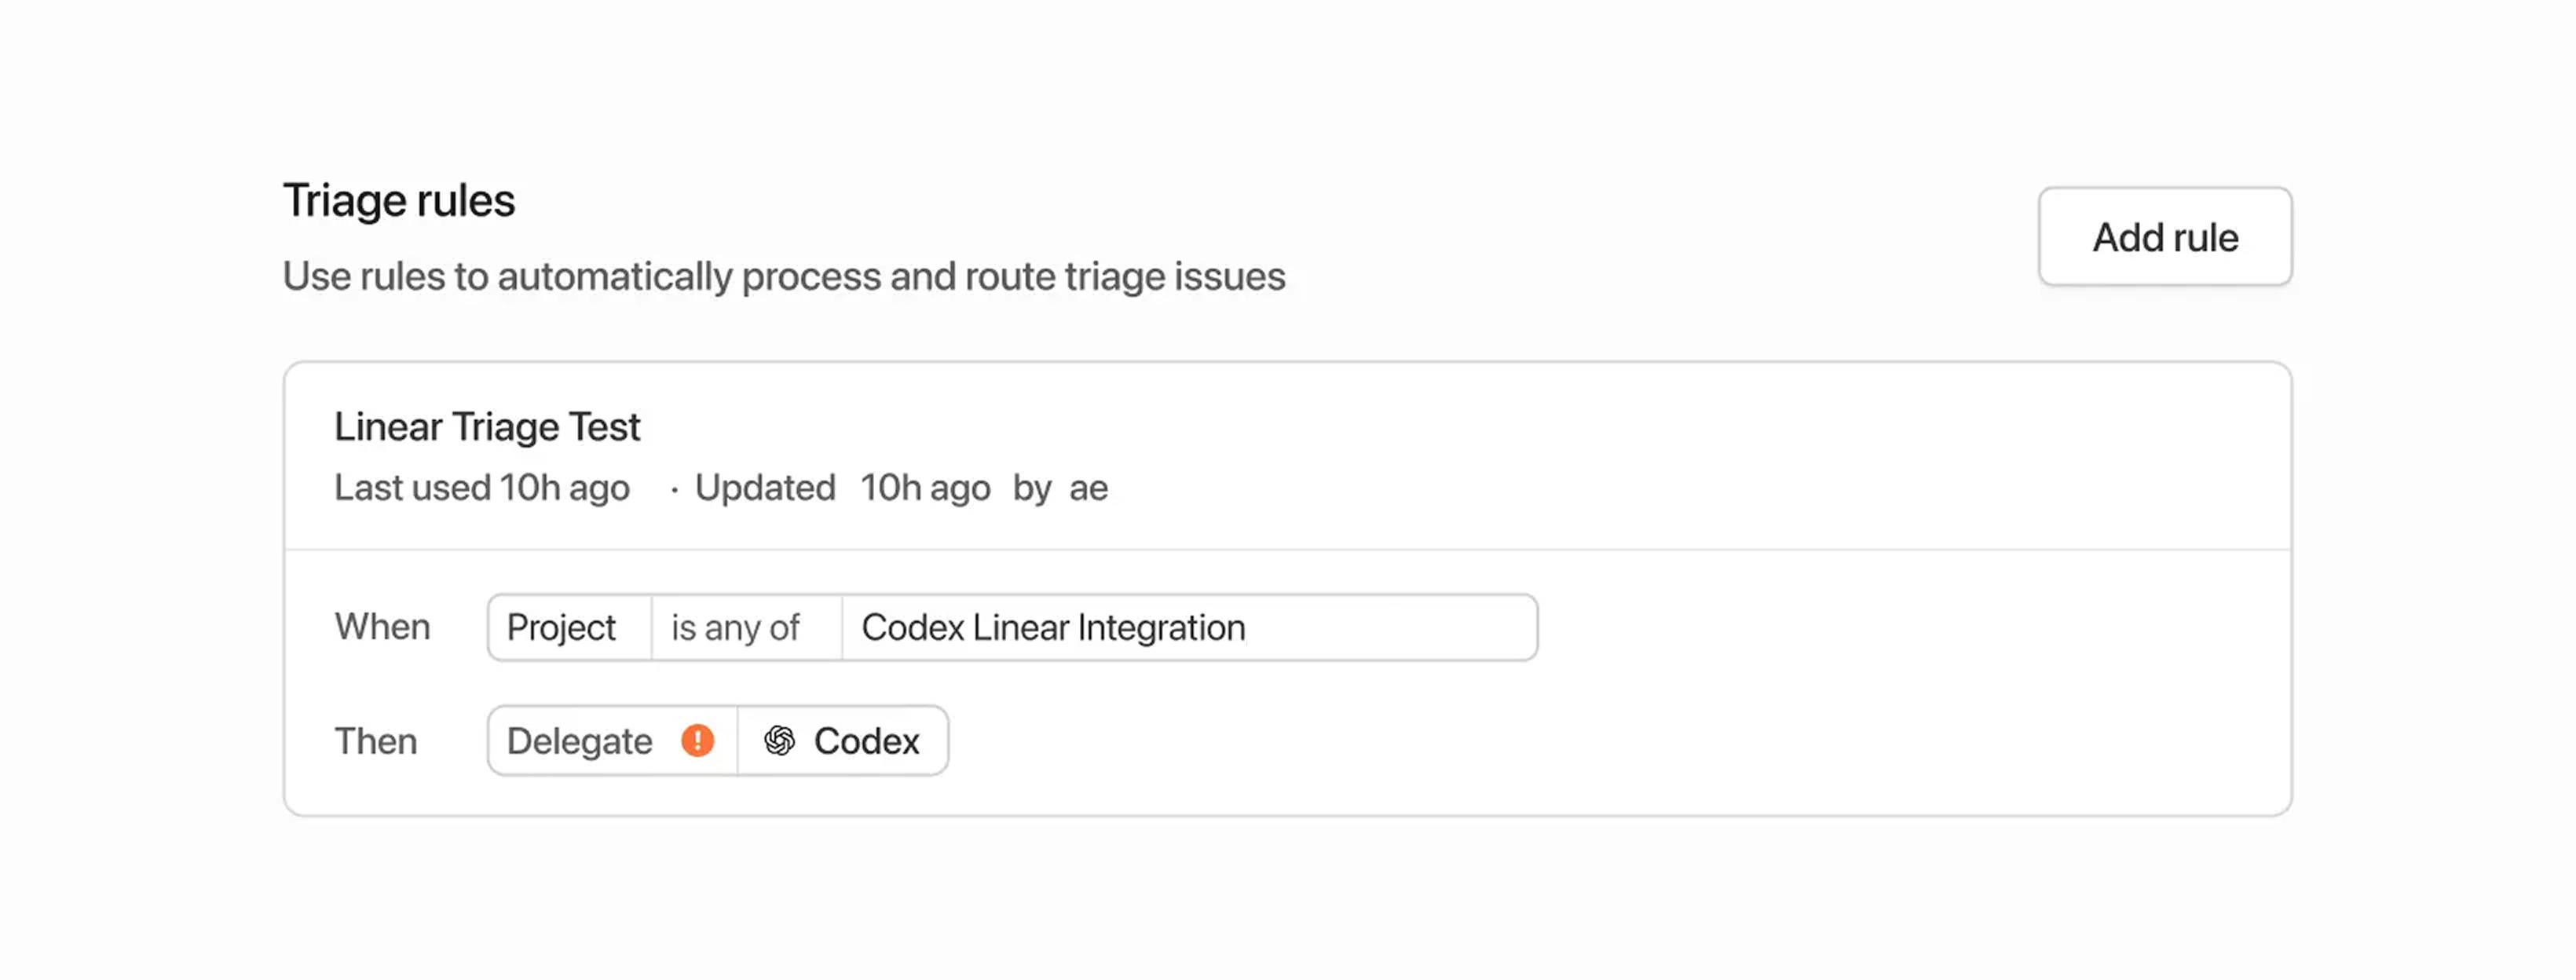Click the When condition row label
2576x980 pixels.
click(382, 627)
